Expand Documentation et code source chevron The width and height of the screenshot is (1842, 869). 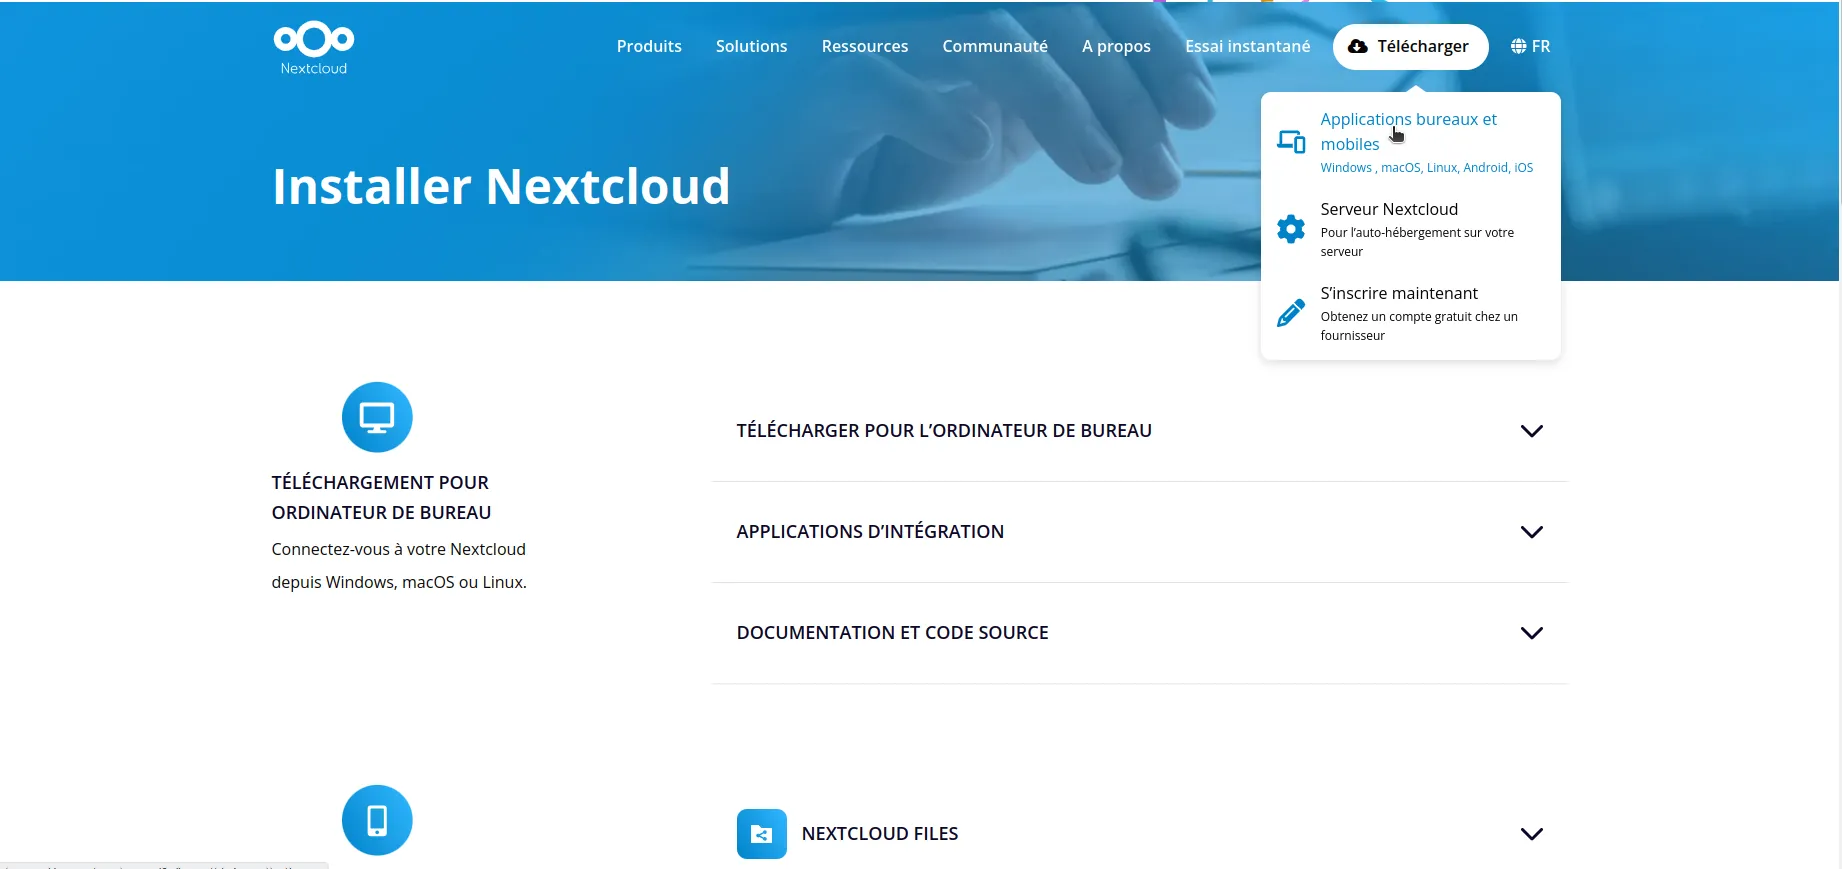1531,633
